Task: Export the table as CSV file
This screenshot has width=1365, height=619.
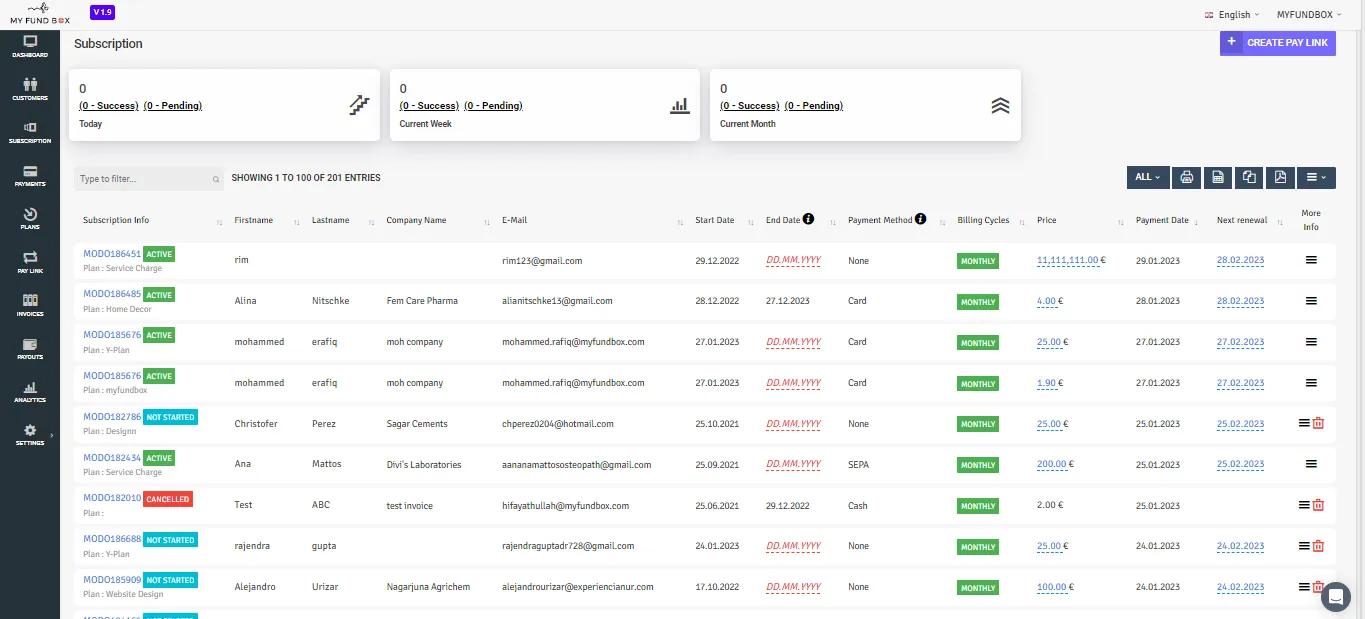Action: [x=1217, y=177]
